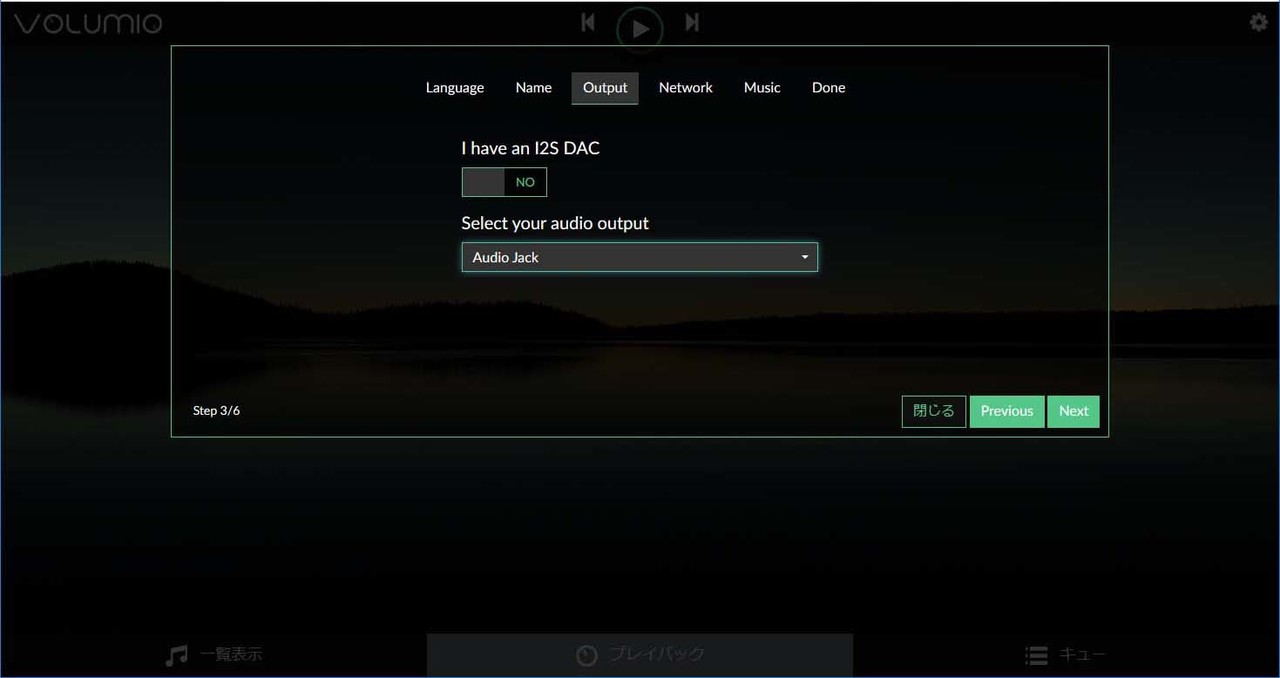Click the playback clock icon

(587, 655)
